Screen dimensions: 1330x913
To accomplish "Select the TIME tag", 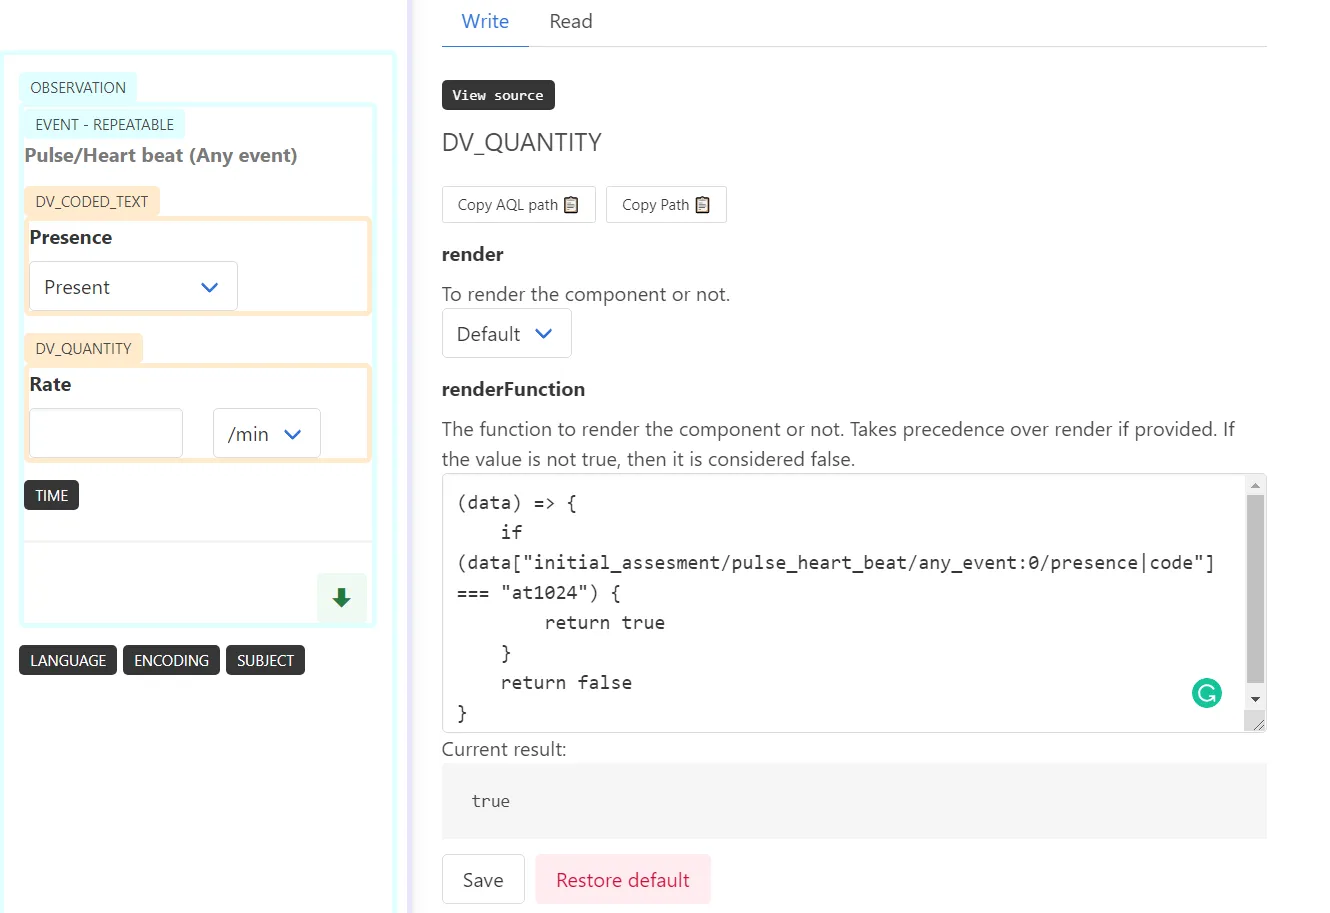I will point(52,496).
